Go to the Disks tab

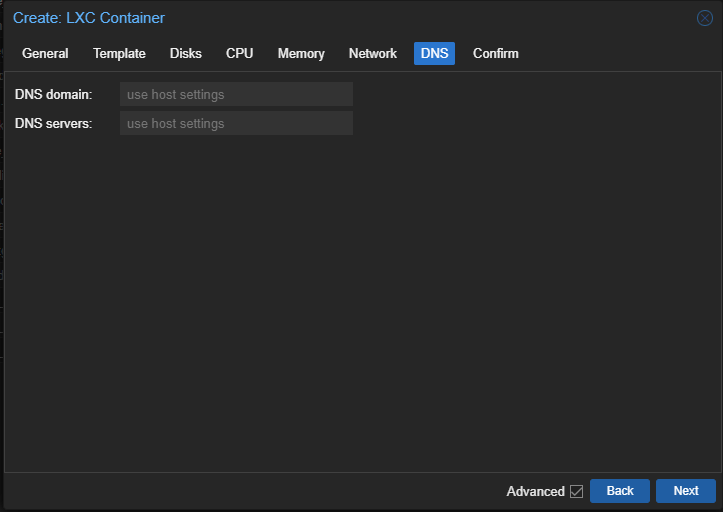click(186, 54)
